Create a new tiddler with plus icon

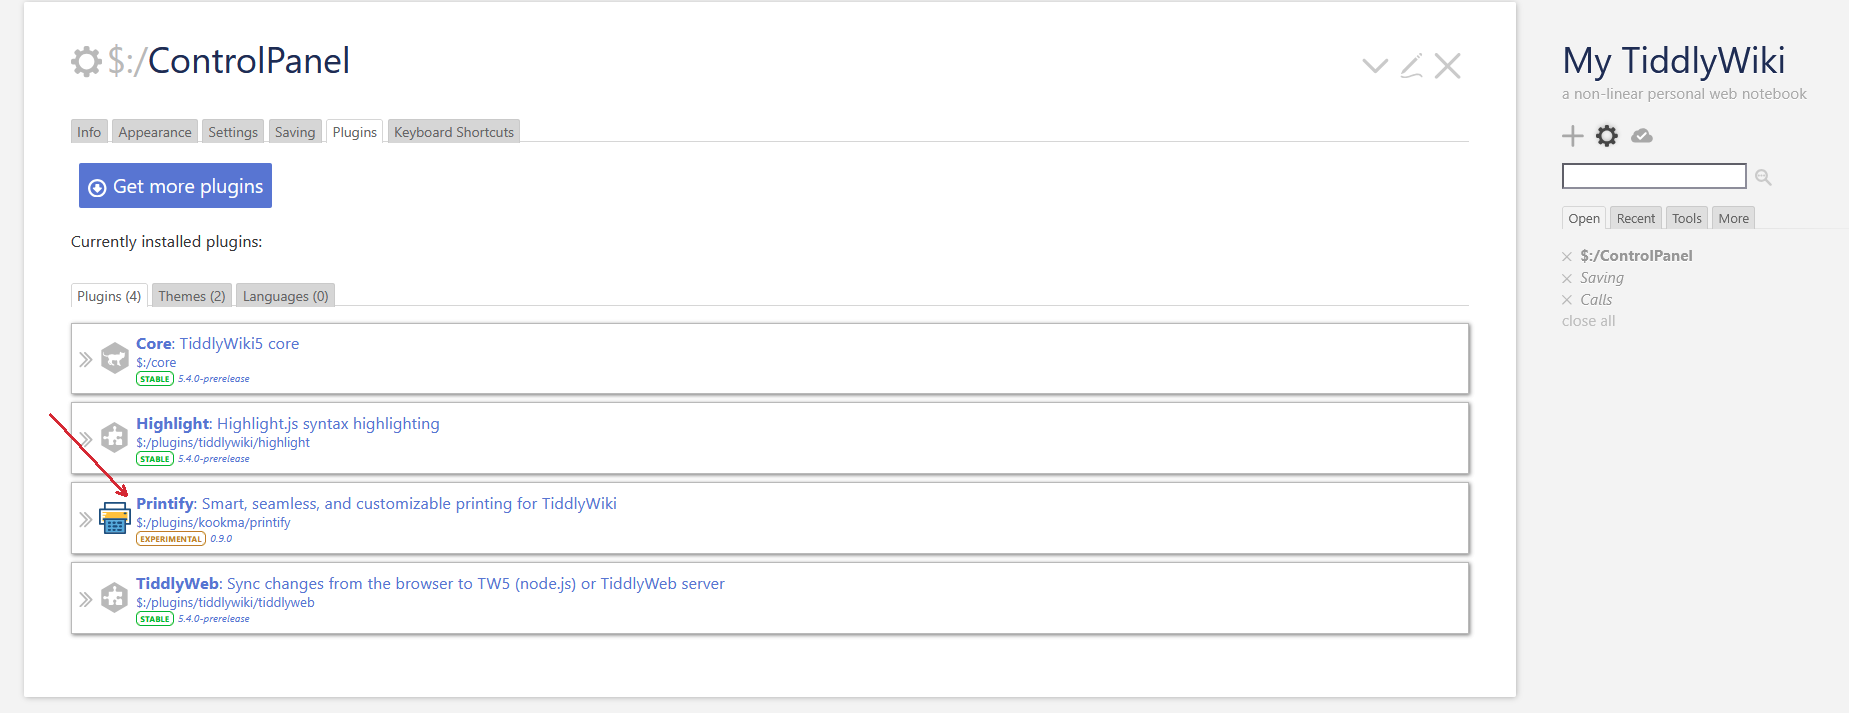(1572, 136)
